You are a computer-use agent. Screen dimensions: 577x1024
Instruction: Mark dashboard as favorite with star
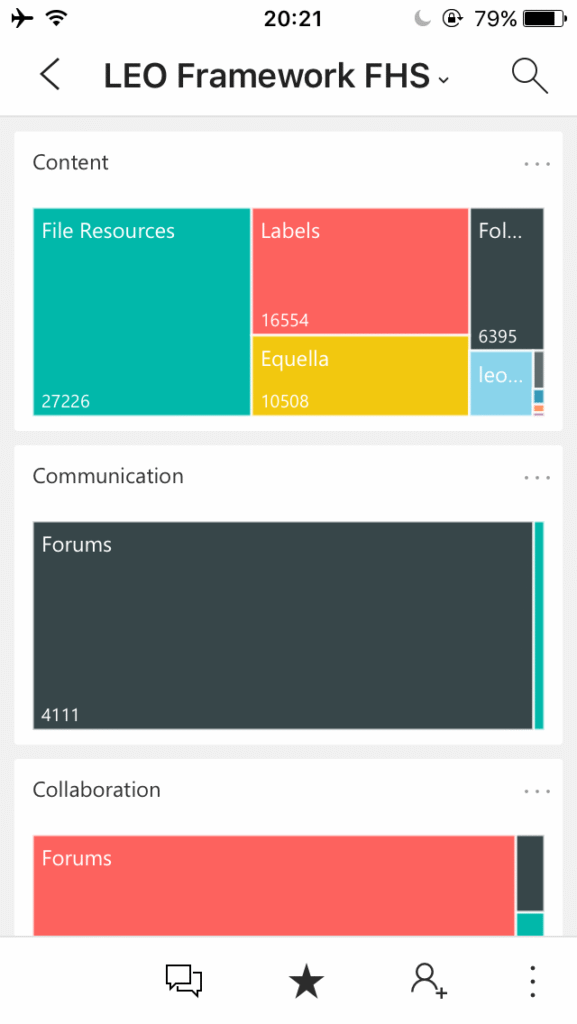tap(306, 982)
